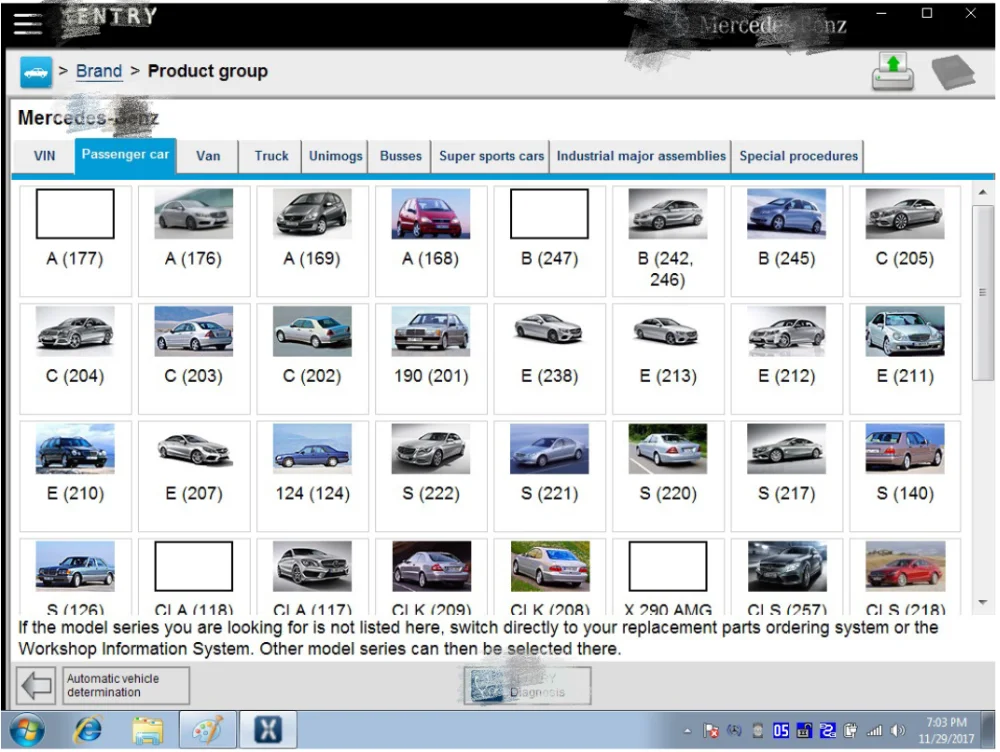
Task: Choose the E (213) model series
Action: (668, 358)
